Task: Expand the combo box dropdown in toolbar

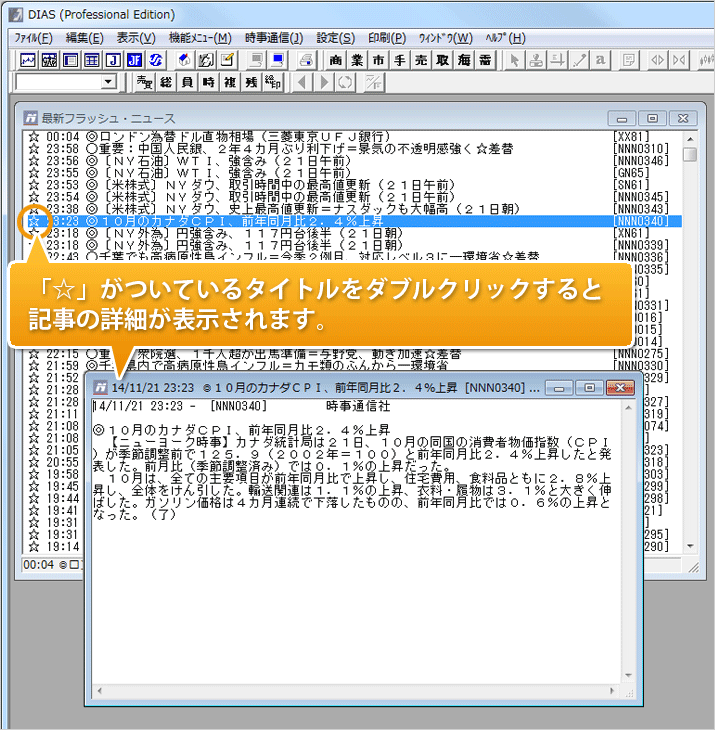Action: (109, 82)
